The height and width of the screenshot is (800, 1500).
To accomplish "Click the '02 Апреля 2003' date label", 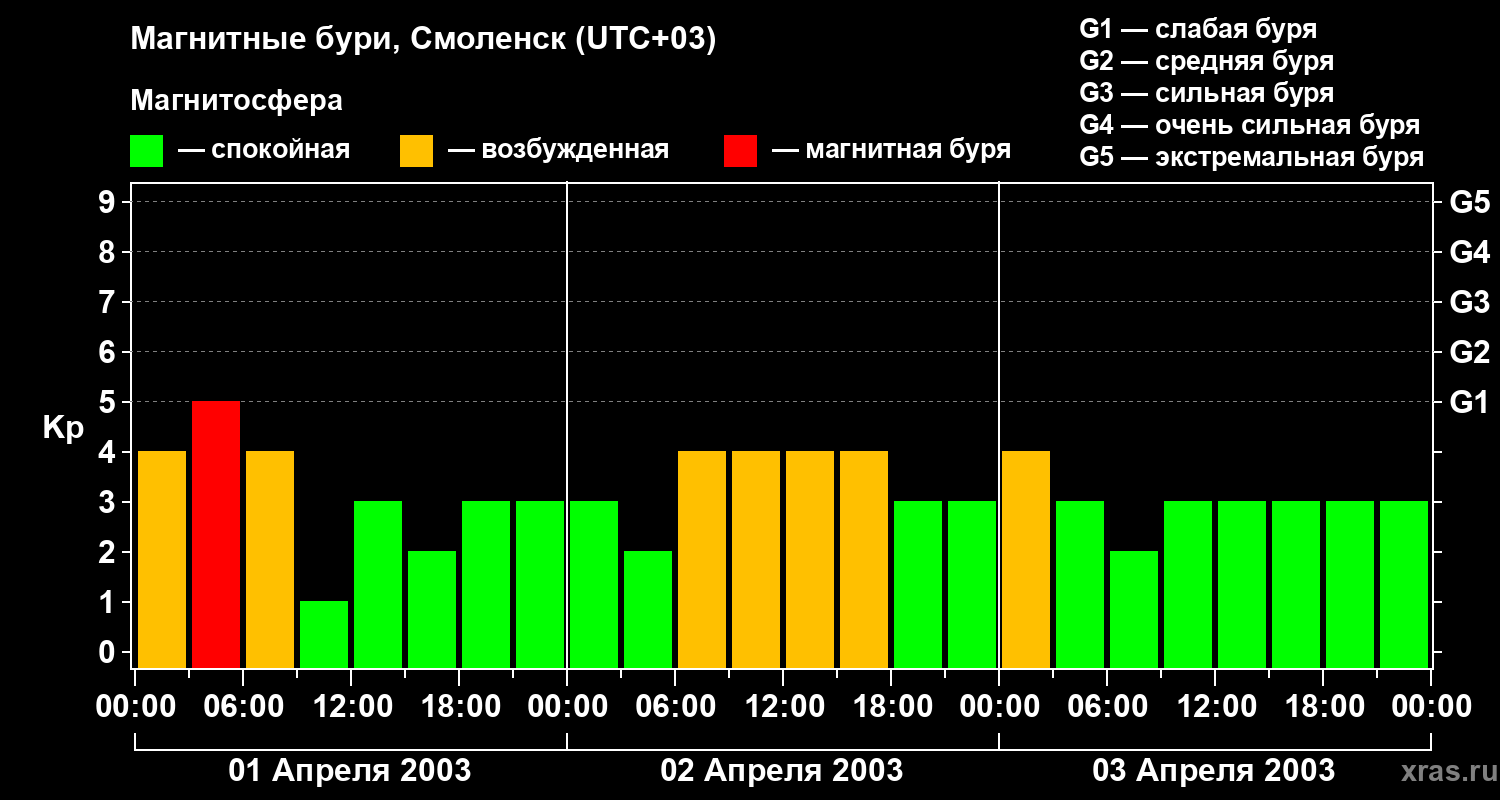I will click(x=782, y=770).
